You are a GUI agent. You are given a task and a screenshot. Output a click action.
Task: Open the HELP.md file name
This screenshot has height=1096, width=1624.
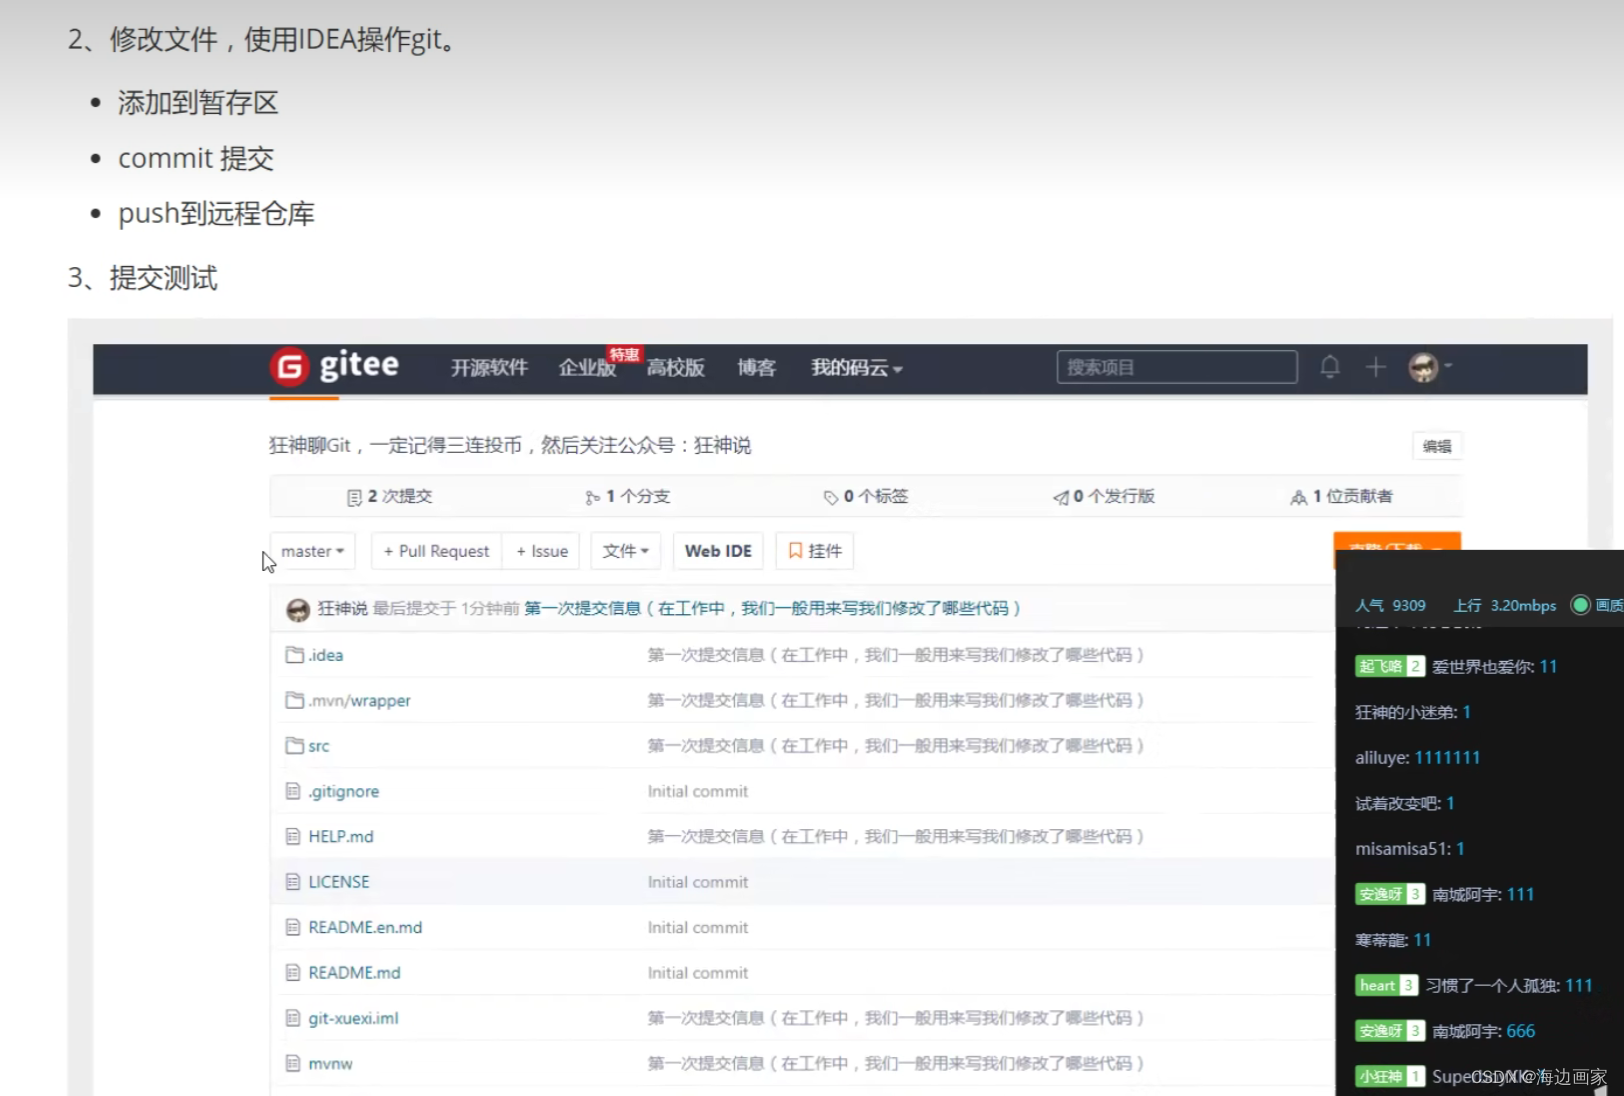[x=341, y=836]
